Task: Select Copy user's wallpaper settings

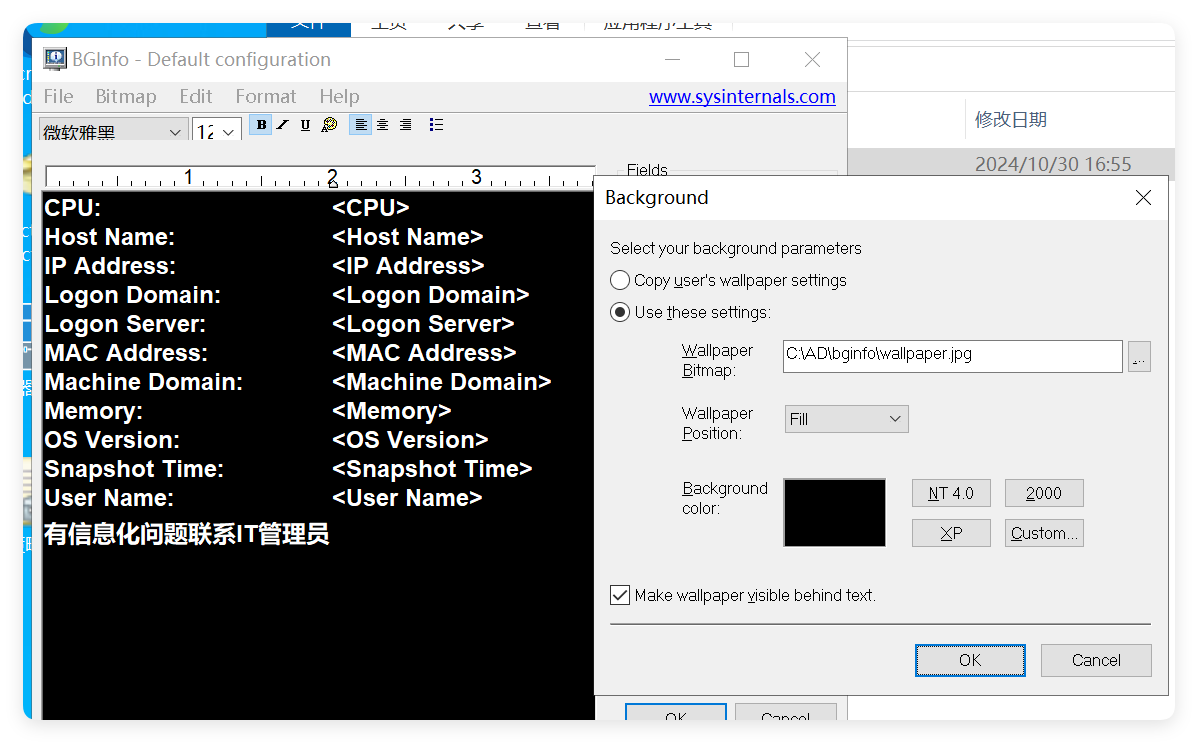Action: [x=620, y=280]
